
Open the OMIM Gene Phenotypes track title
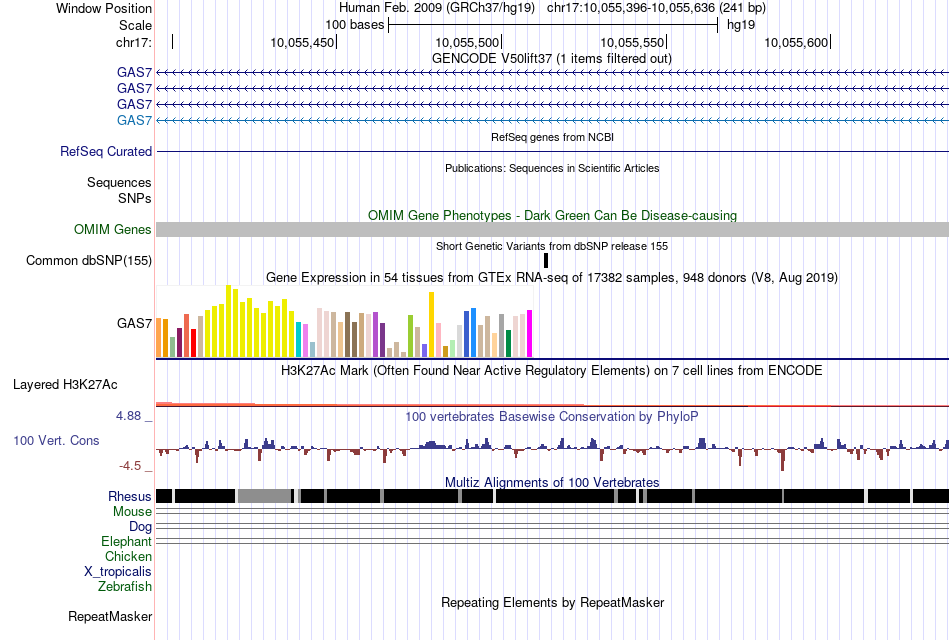552,216
